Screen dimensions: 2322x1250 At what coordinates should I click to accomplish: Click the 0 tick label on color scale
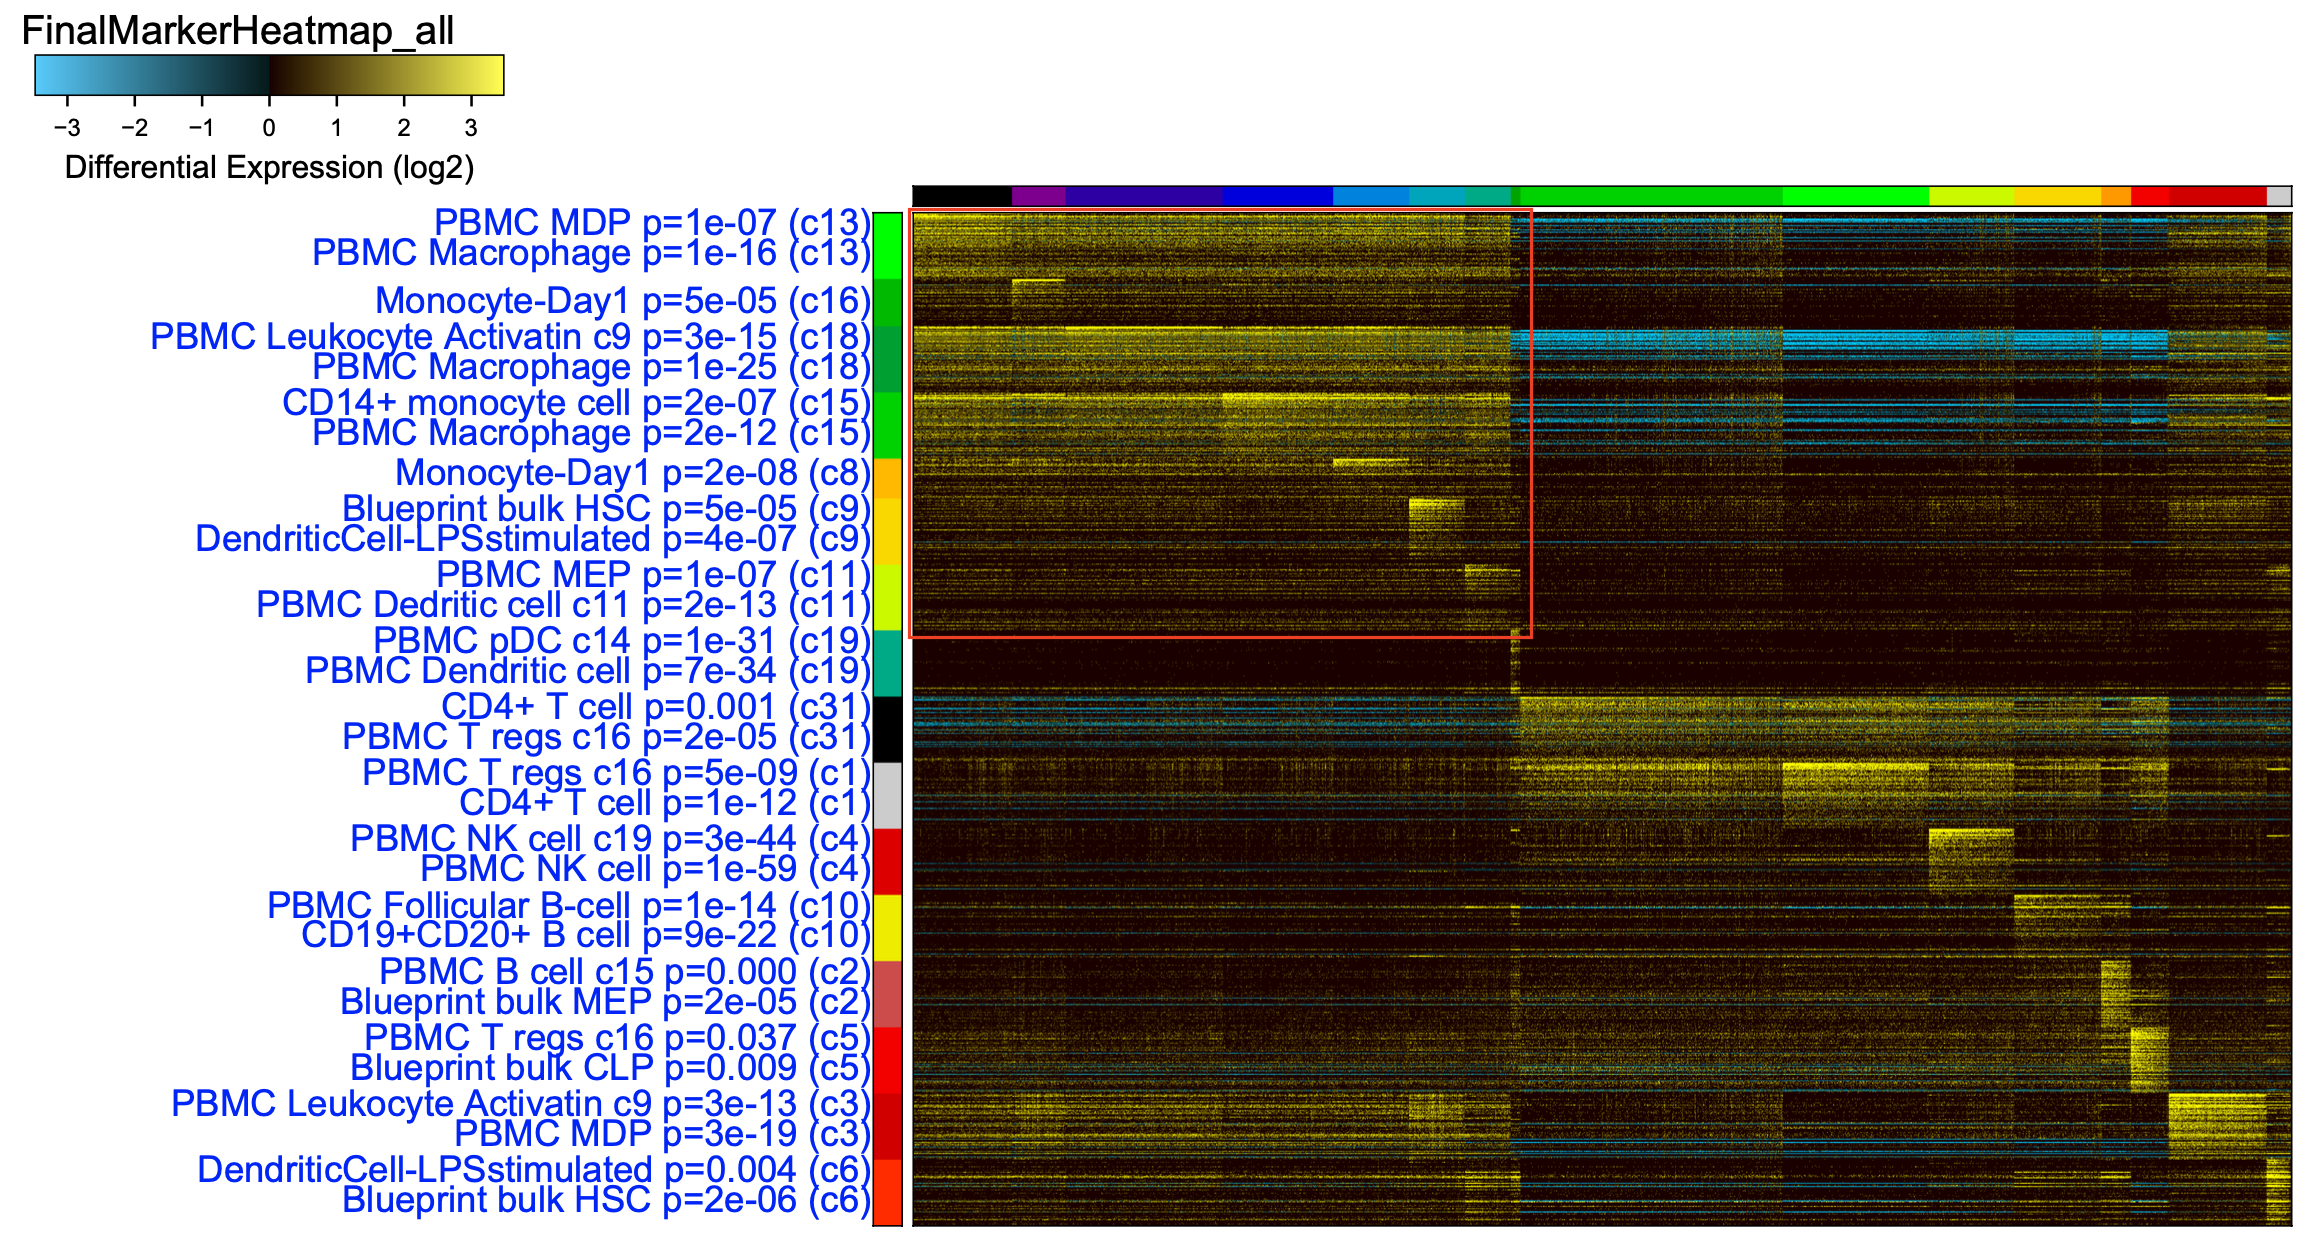click(x=269, y=128)
